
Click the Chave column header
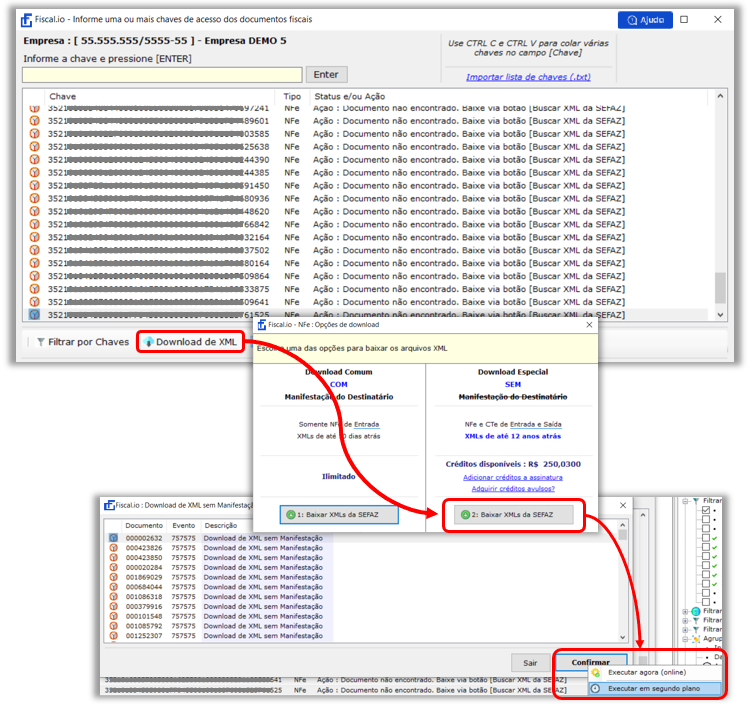[x=63, y=96]
